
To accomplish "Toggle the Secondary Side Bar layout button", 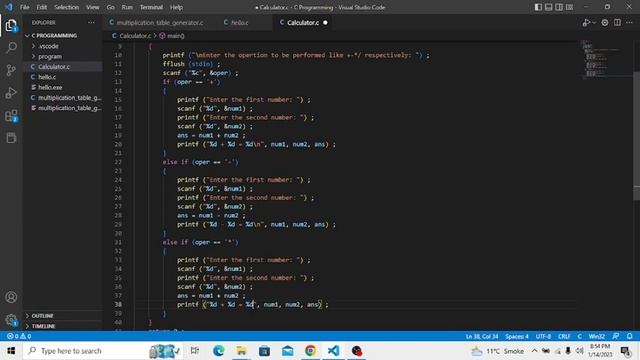I will (559, 7).
